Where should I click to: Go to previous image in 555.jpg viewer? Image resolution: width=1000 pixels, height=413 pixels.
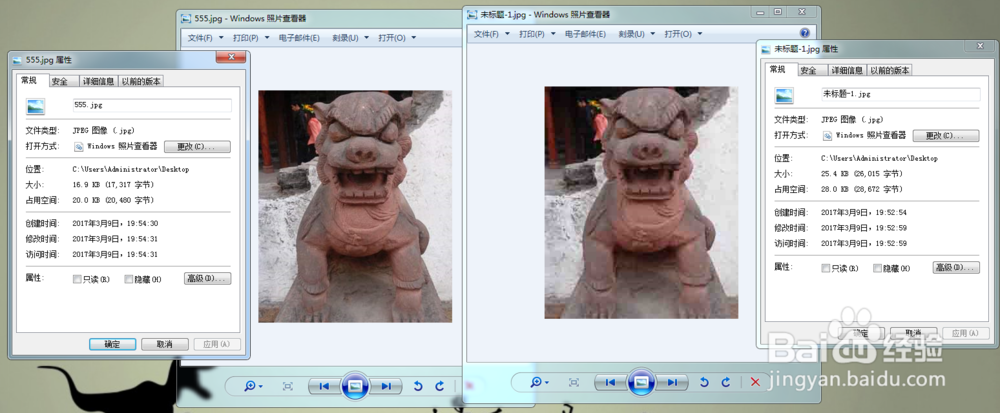(323, 386)
